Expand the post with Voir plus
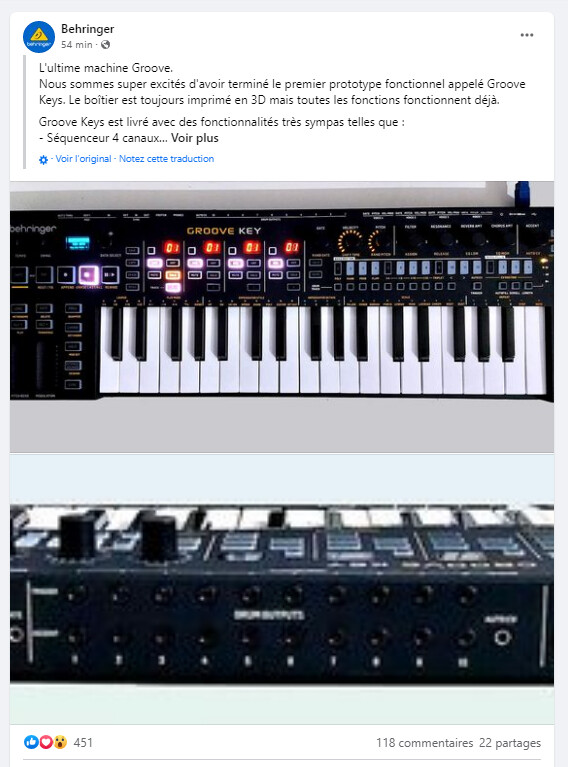The height and width of the screenshot is (767, 568). [195, 138]
